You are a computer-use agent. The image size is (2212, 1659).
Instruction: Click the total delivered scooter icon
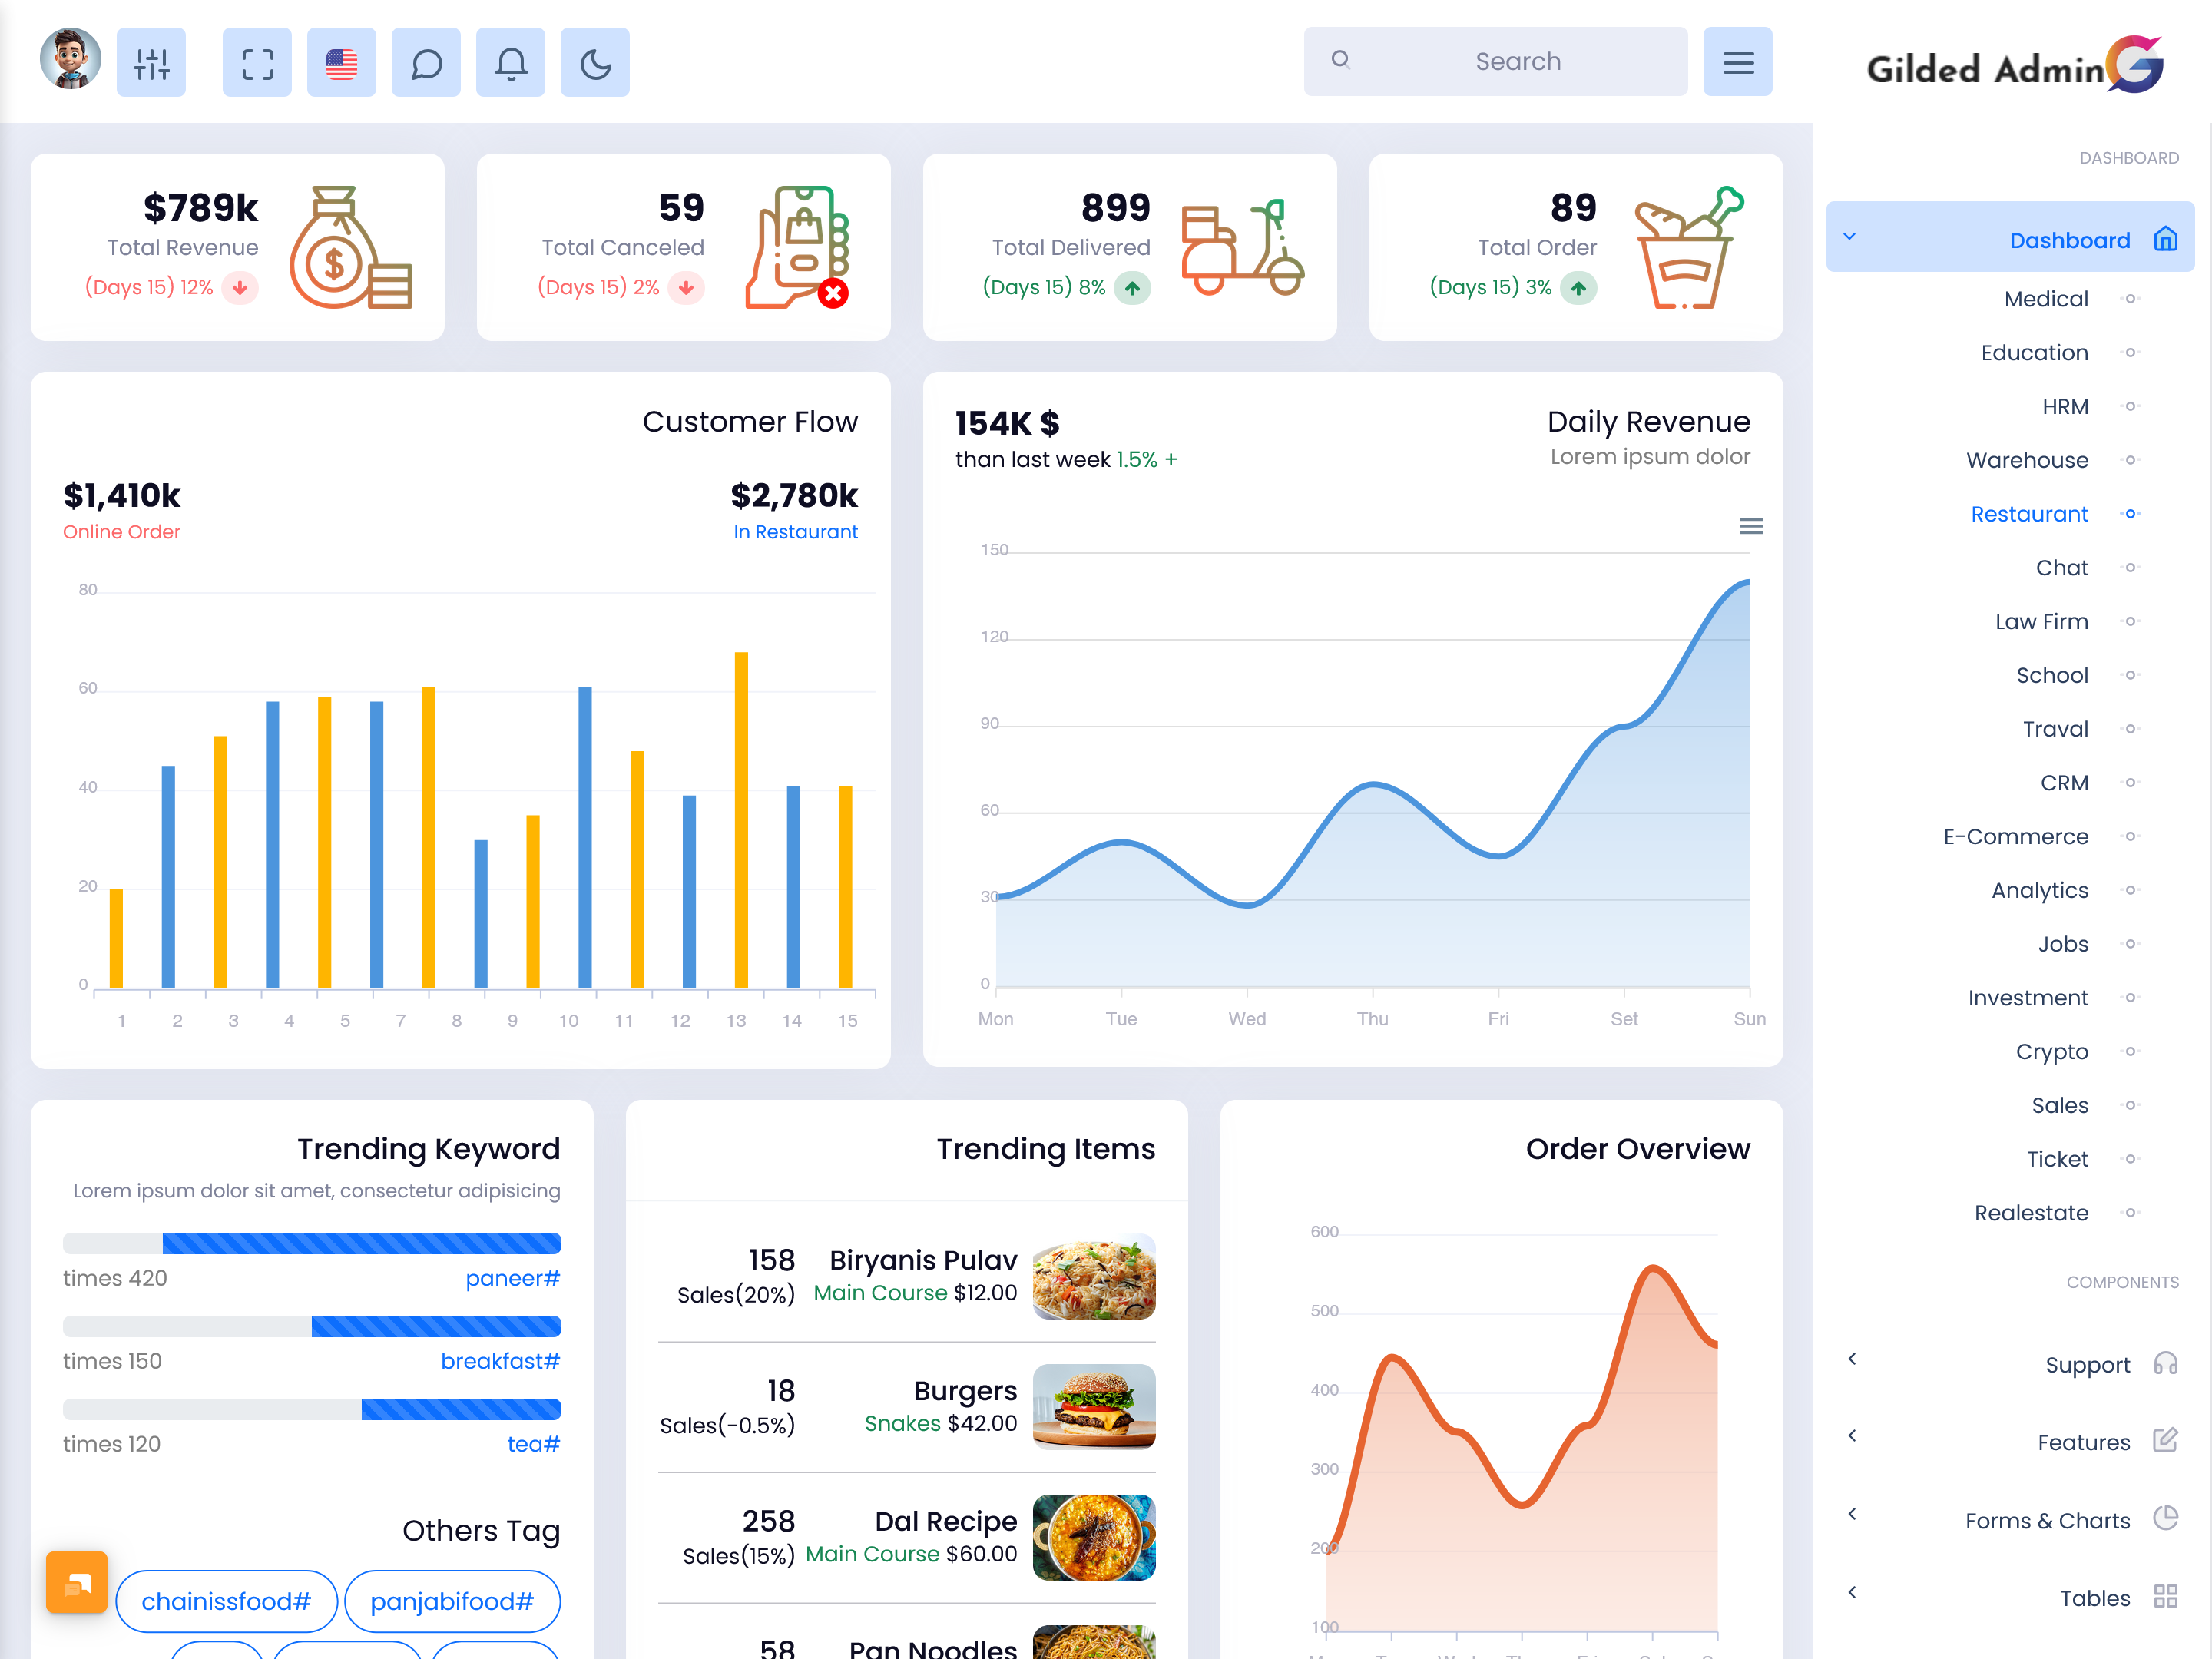click(1237, 244)
